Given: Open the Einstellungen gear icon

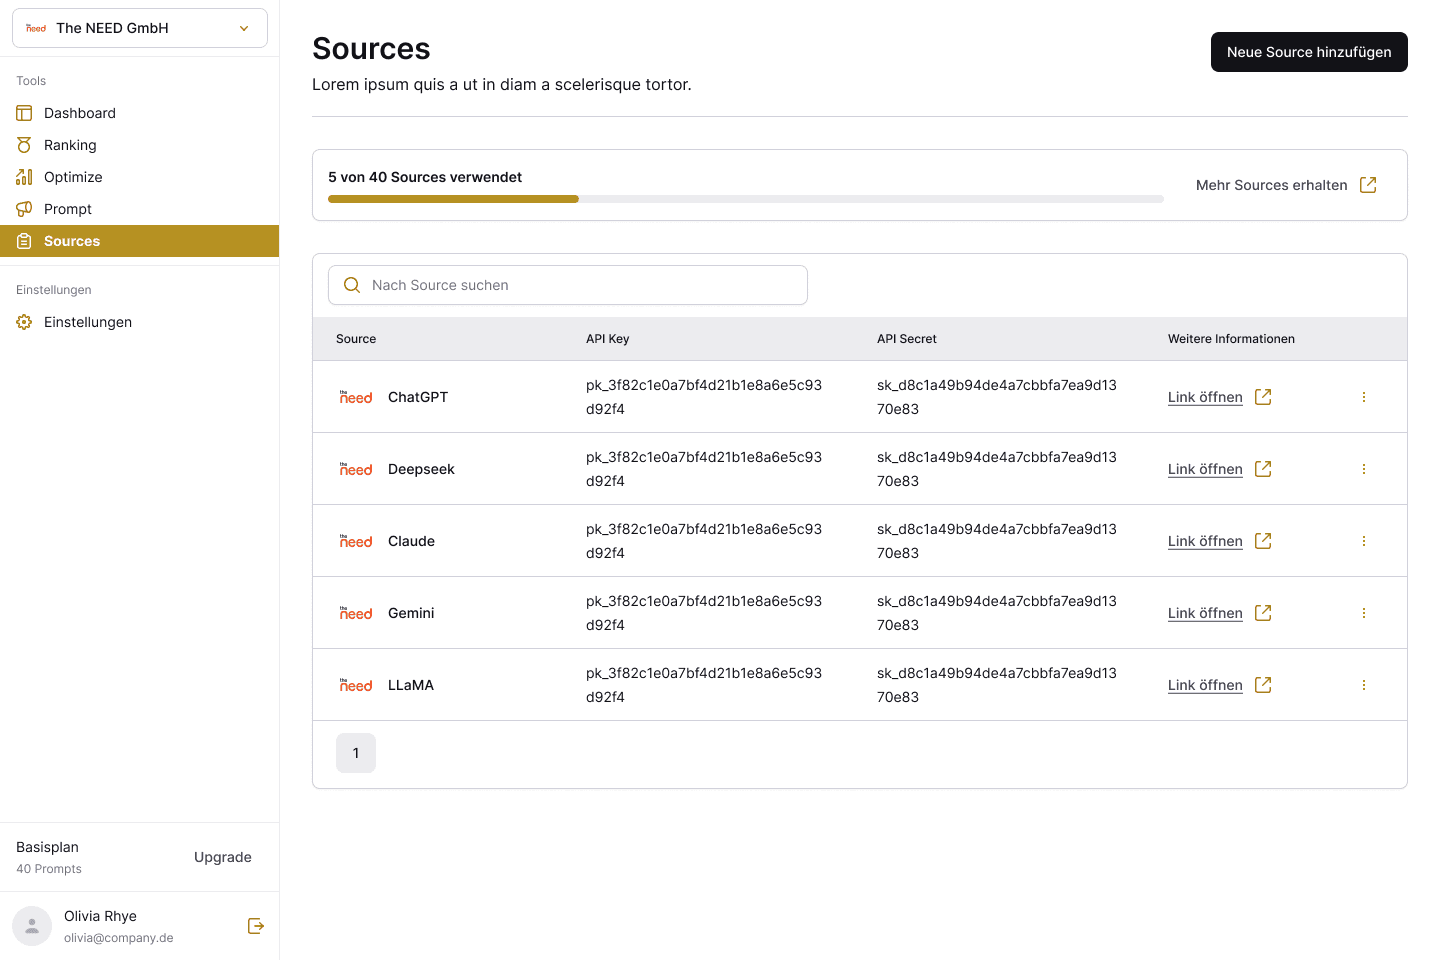Looking at the screenshot, I should click(24, 322).
